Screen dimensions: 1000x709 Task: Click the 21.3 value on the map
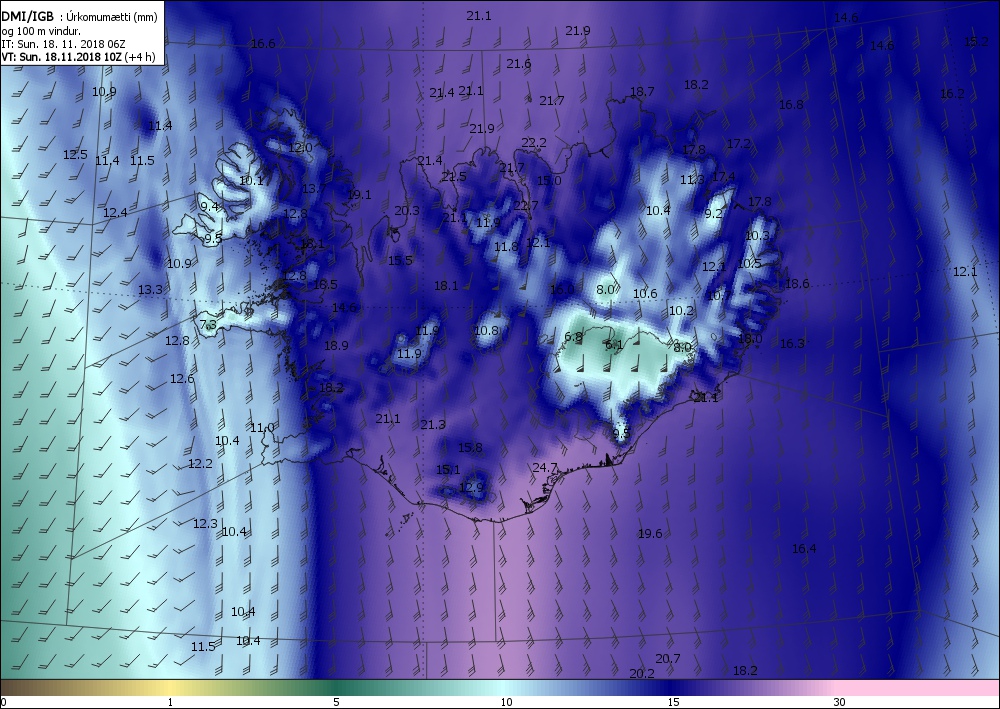pyautogui.click(x=433, y=425)
